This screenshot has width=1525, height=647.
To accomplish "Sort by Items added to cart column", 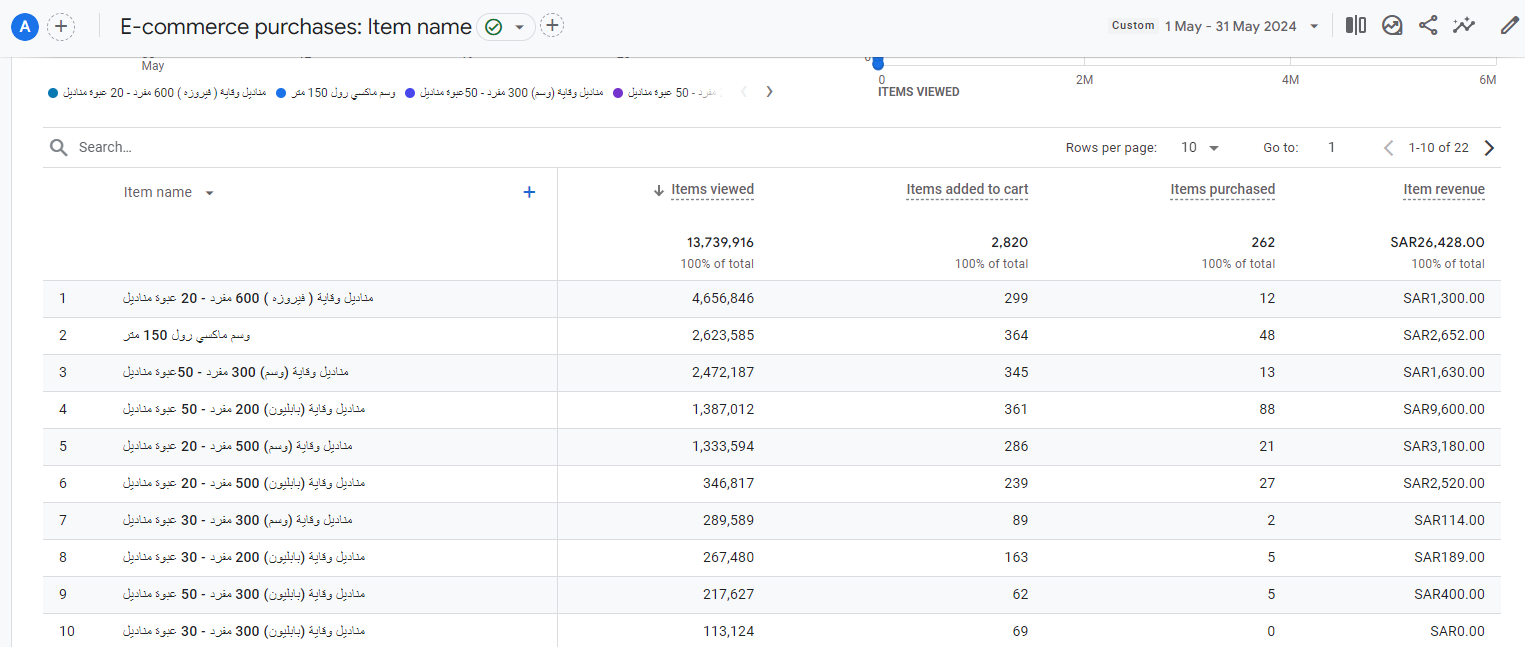I will point(966,189).
